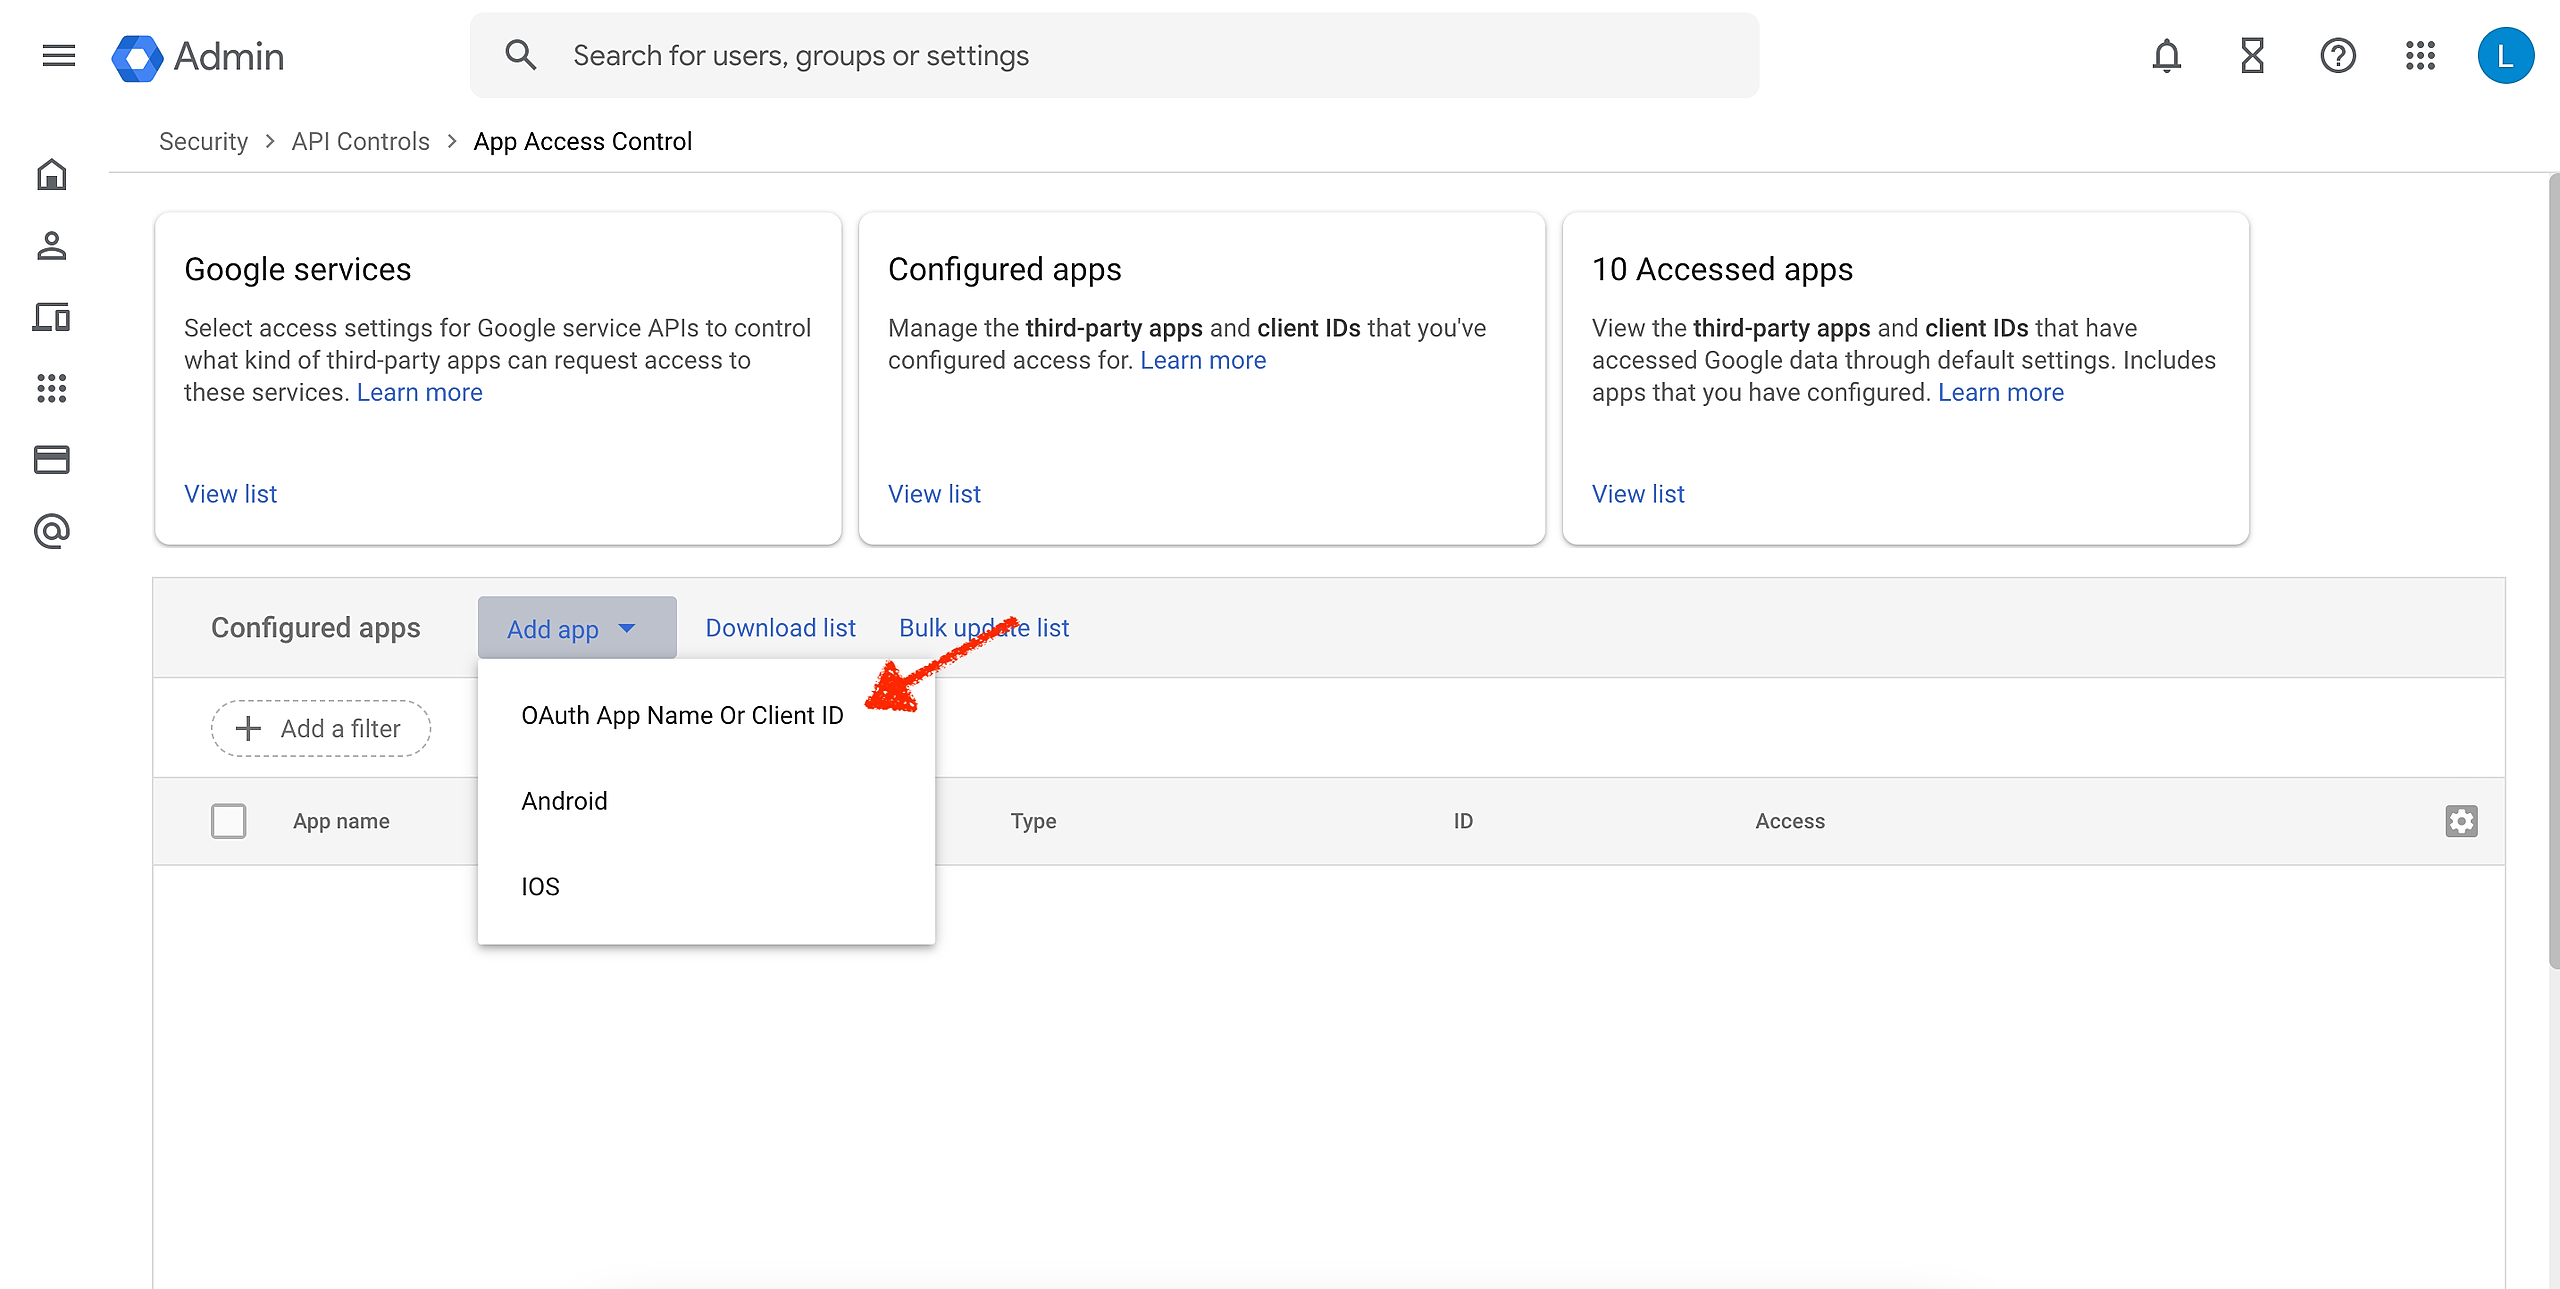
Task: Select all apps with header checkbox
Action: (x=229, y=821)
